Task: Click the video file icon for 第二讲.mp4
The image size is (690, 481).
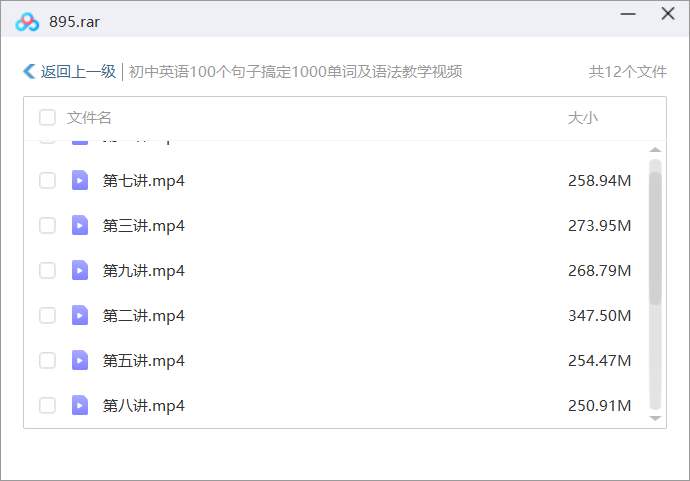Action: (x=80, y=315)
